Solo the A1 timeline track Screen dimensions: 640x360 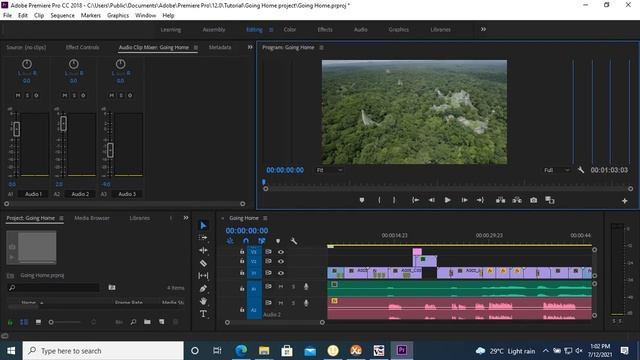tap(293, 287)
